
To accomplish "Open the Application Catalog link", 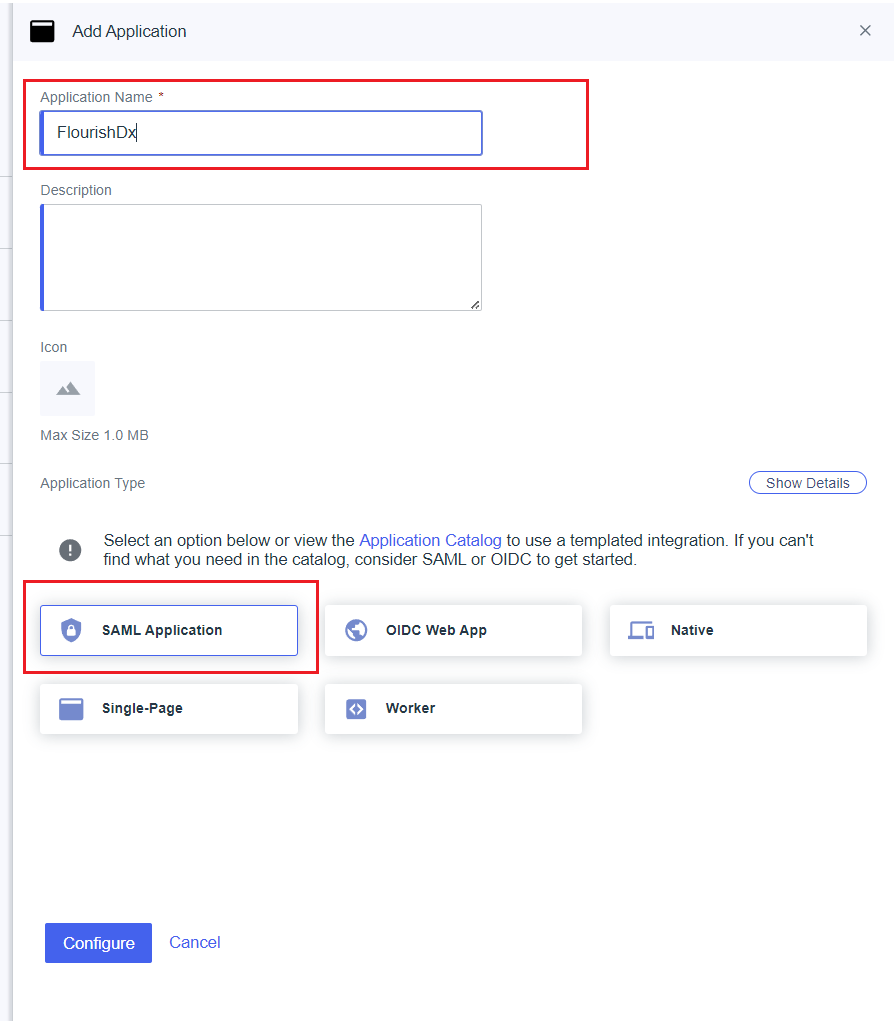I will (430, 540).
